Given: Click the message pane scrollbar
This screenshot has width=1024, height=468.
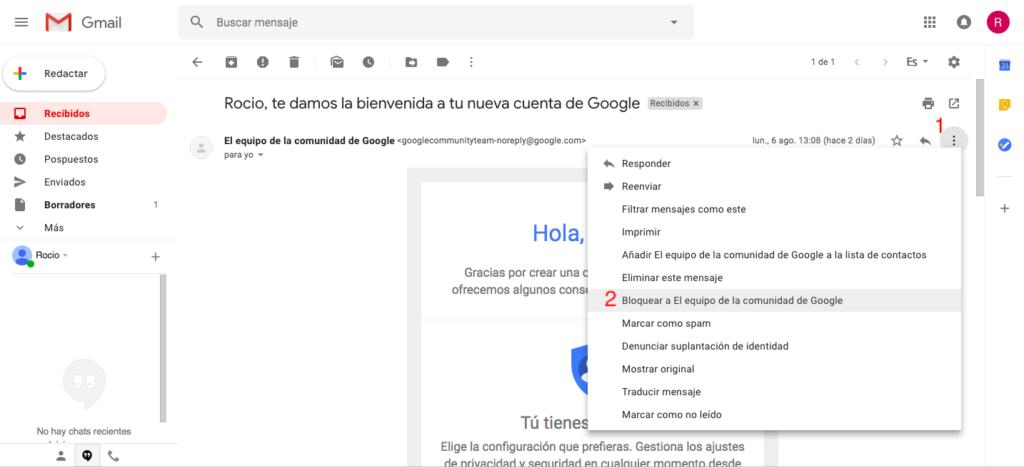Looking at the screenshot, I should (x=979, y=137).
